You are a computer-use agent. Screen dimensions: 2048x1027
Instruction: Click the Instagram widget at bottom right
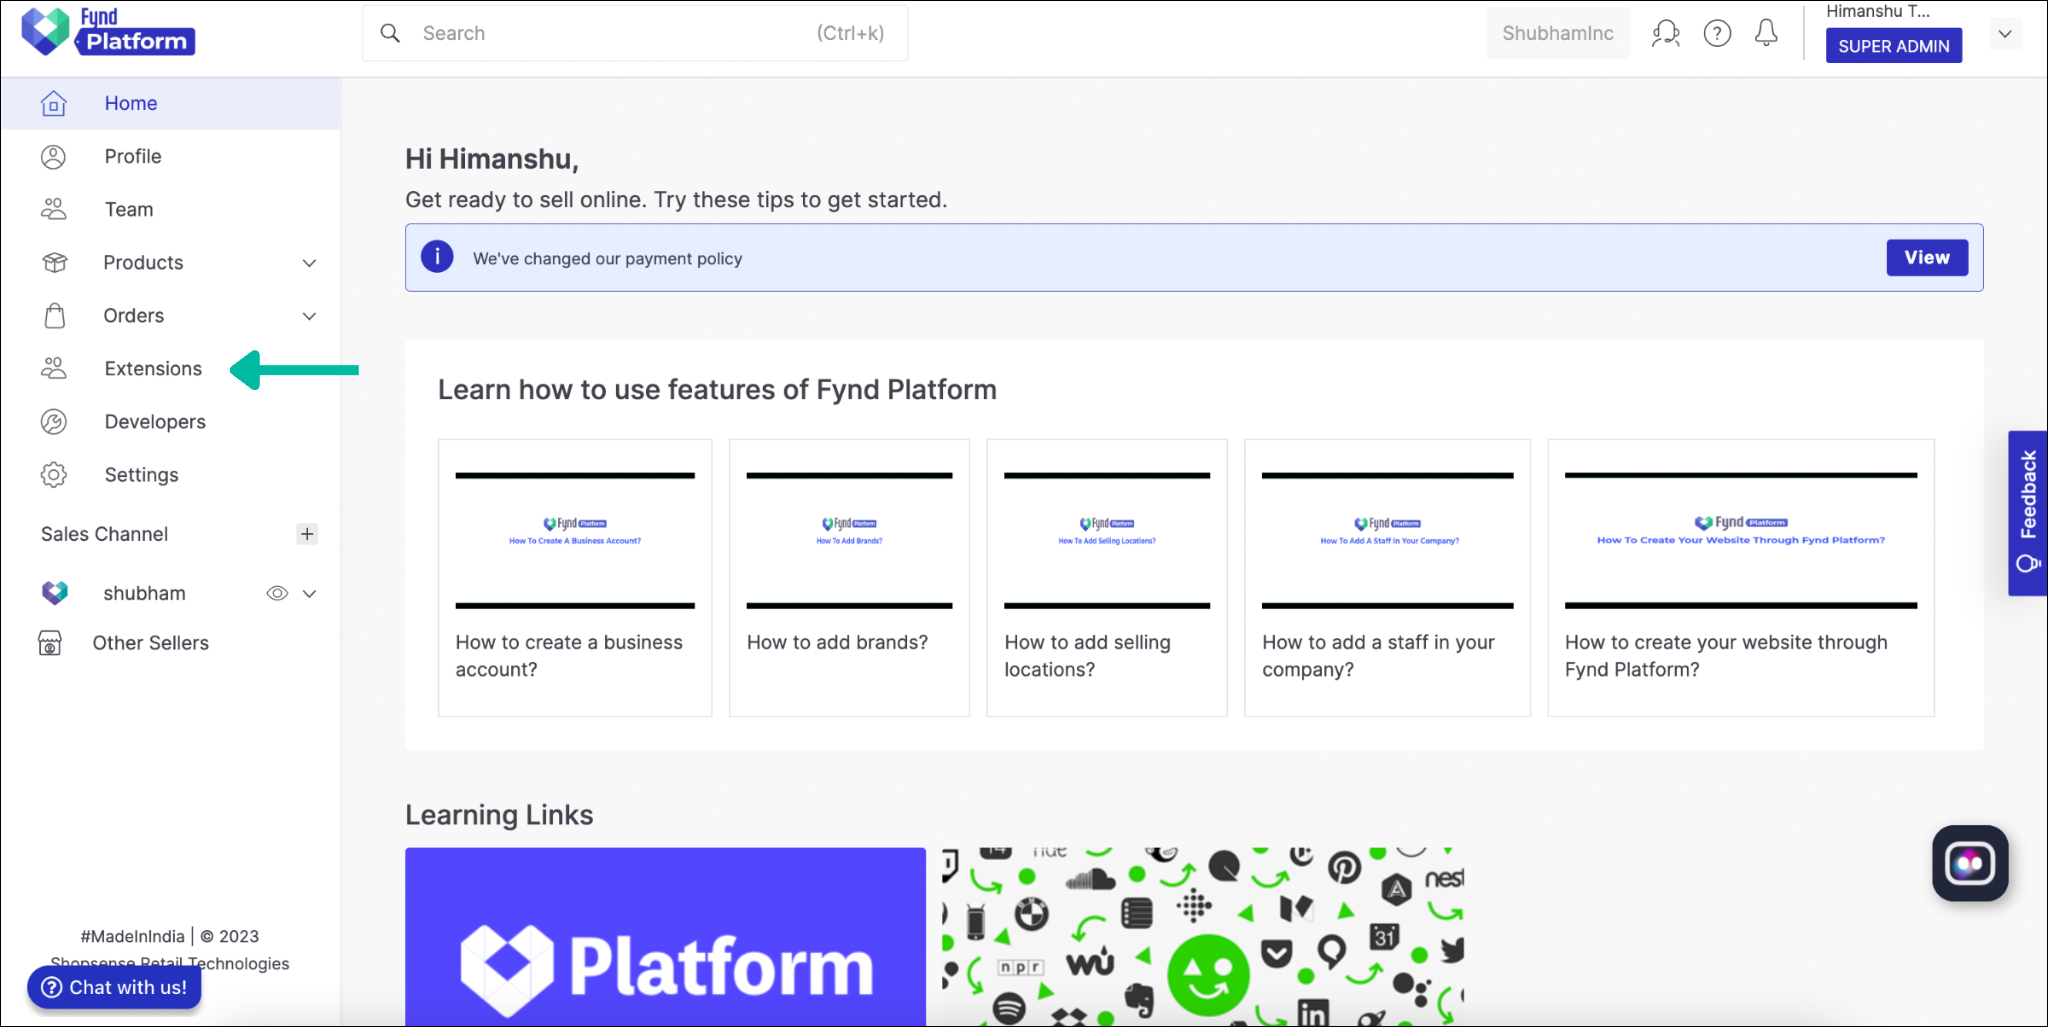pos(1969,862)
